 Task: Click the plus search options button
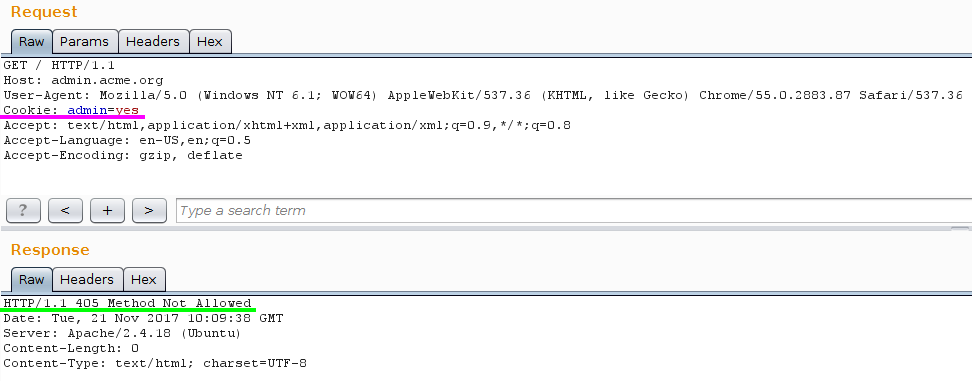point(107,211)
